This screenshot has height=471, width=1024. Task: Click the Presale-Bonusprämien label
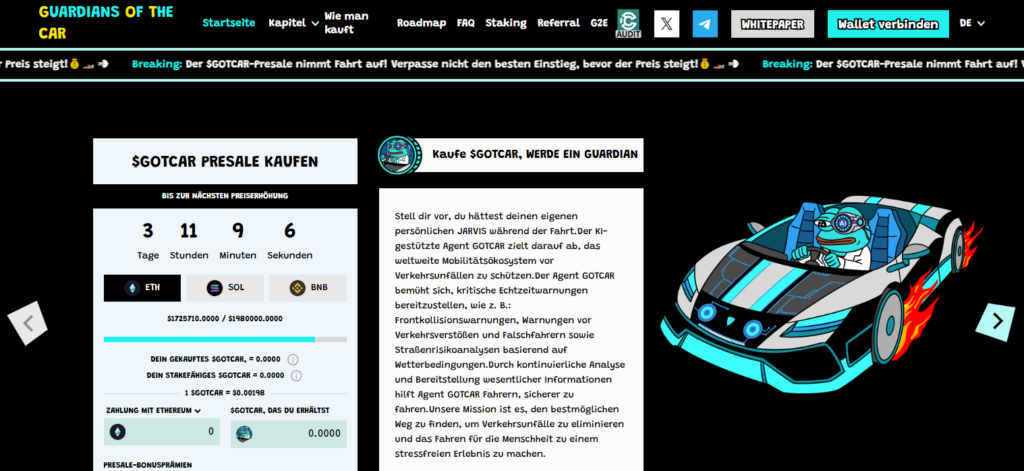coord(148,465)
